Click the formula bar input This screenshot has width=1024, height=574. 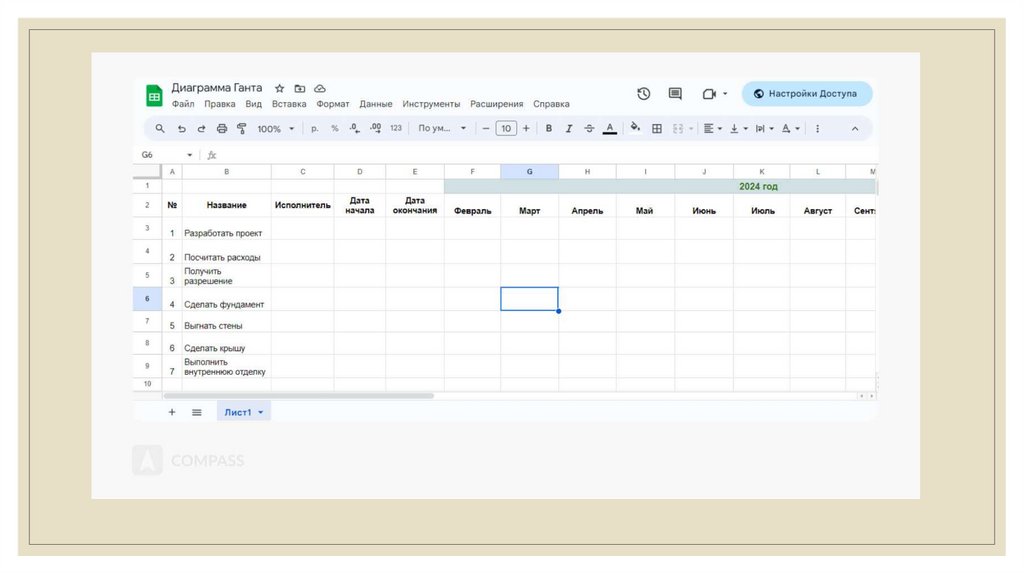point(549,155)
